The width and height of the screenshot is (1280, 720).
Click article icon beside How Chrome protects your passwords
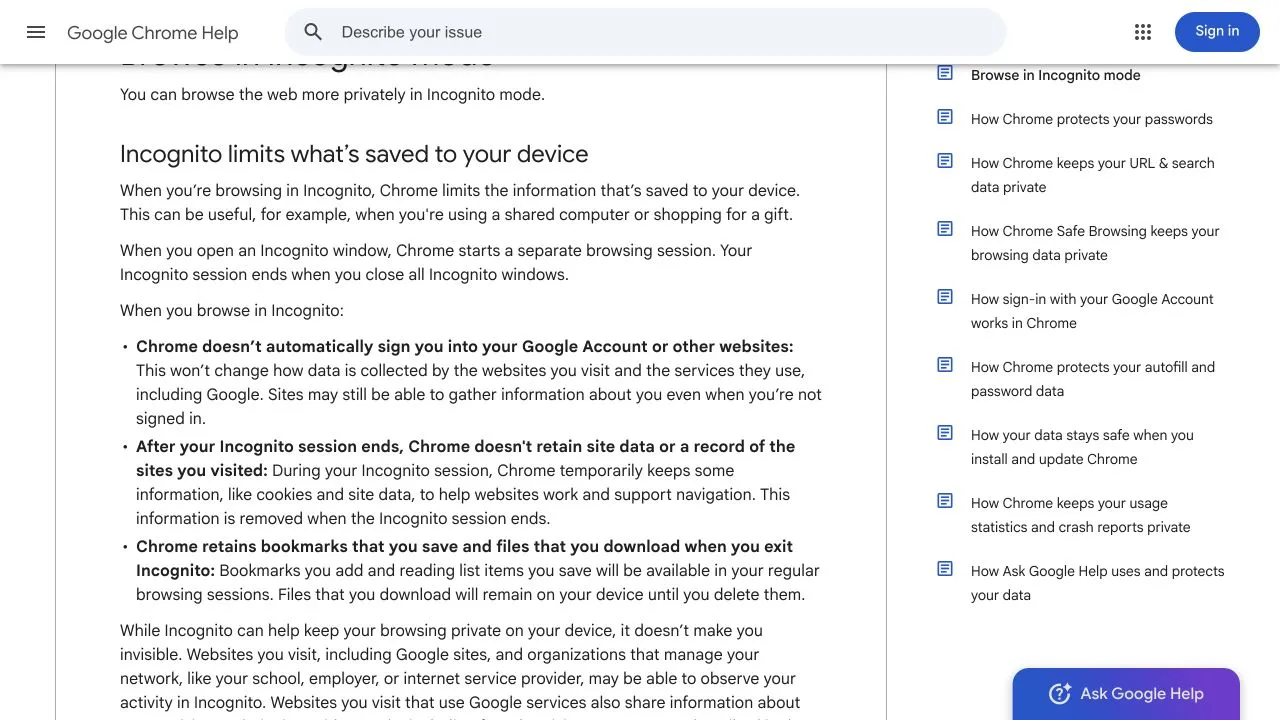(945, 117)
